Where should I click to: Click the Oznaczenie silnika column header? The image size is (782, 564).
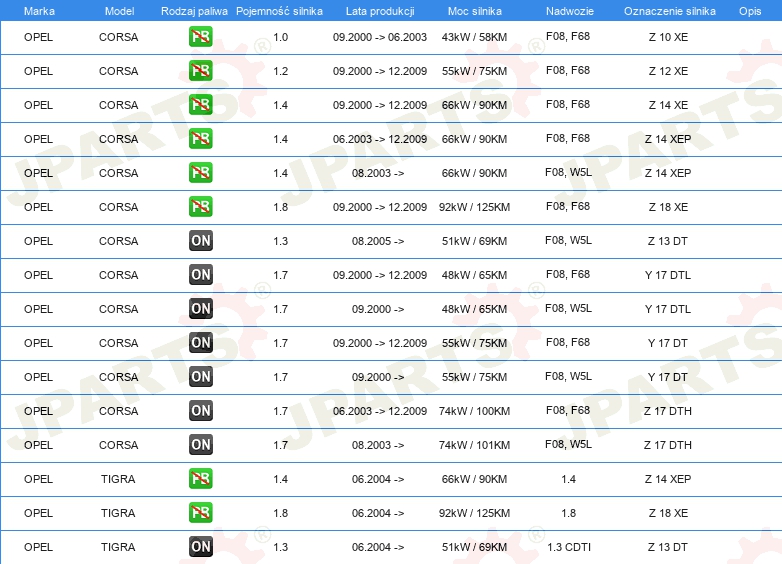(670, 11)
